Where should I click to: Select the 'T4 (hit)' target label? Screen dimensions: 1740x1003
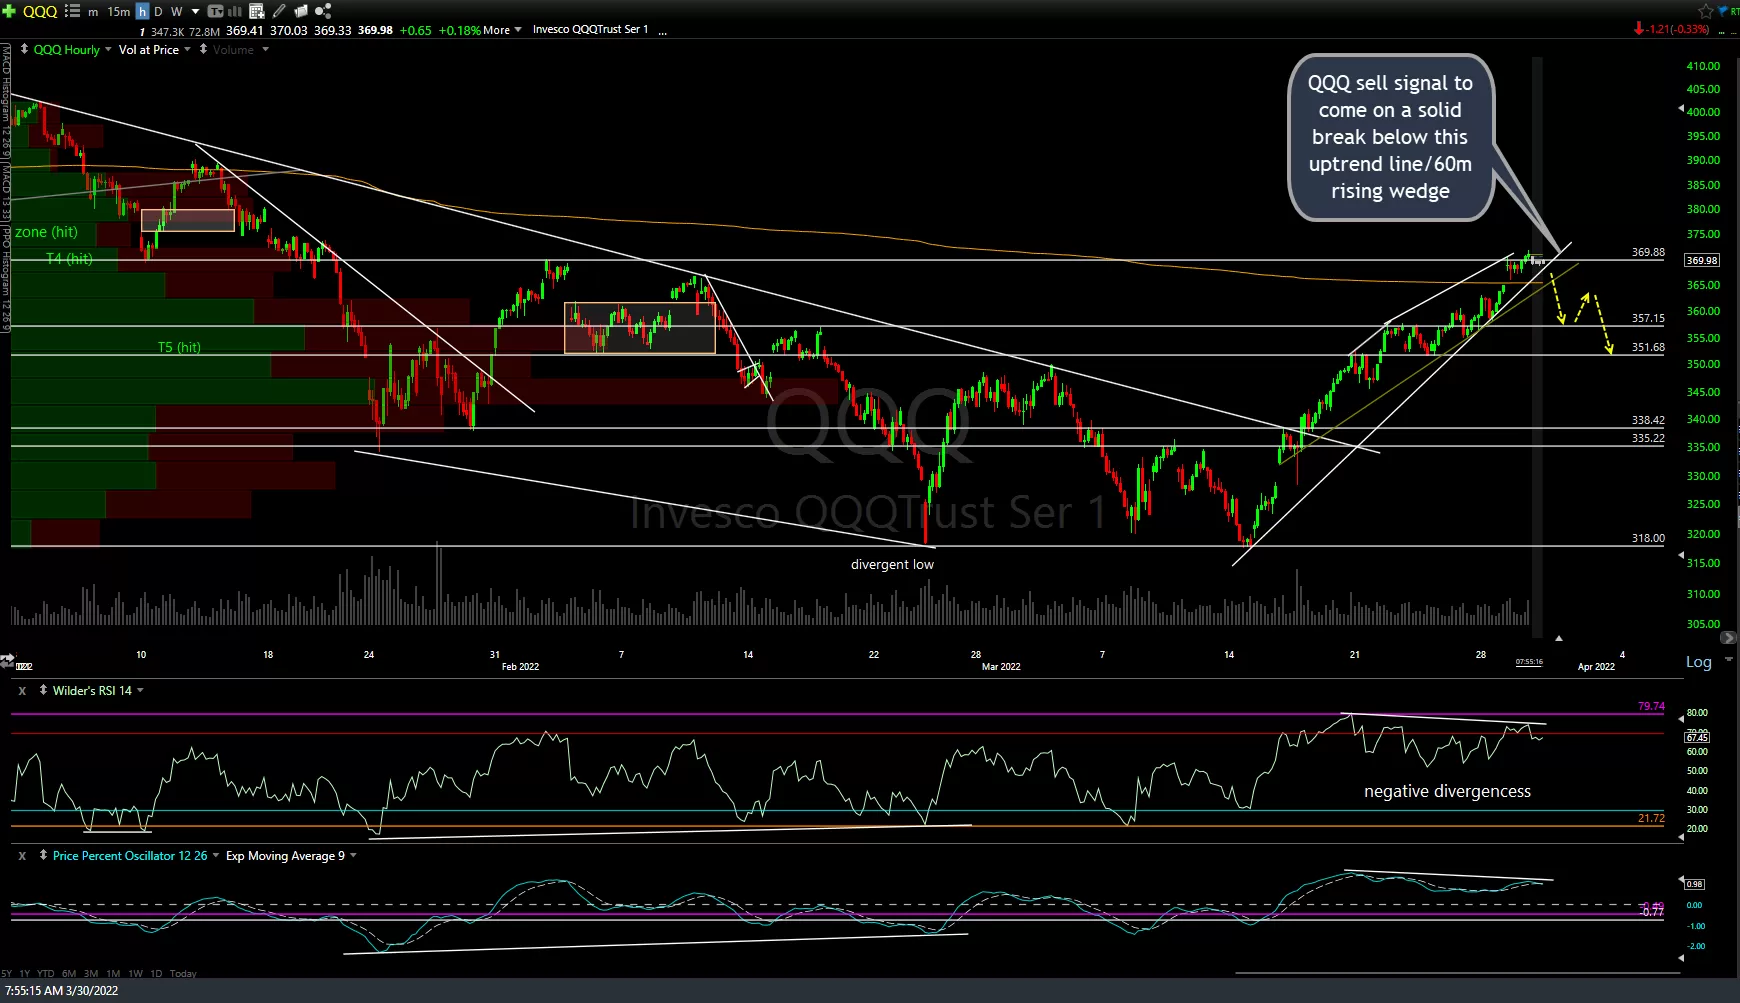point(70,258)
